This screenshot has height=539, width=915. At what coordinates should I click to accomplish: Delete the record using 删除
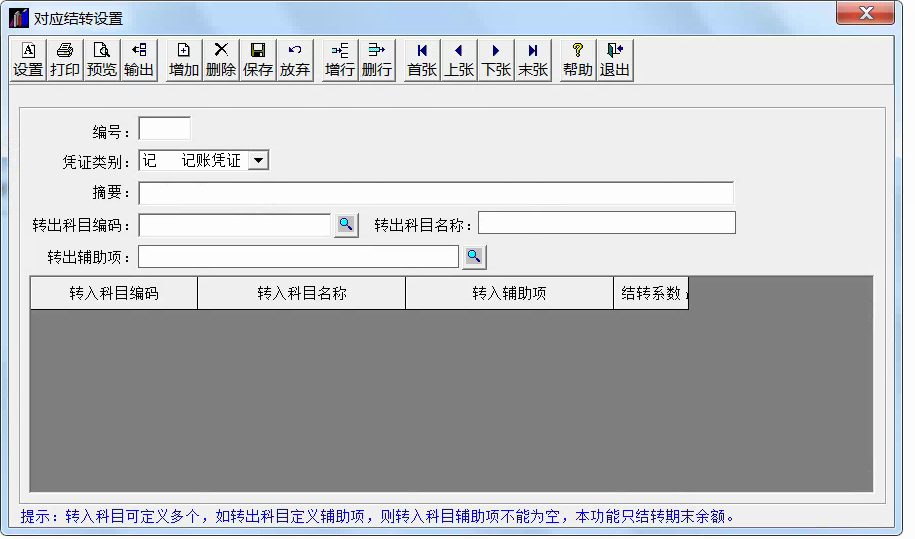tap(221, 60)
